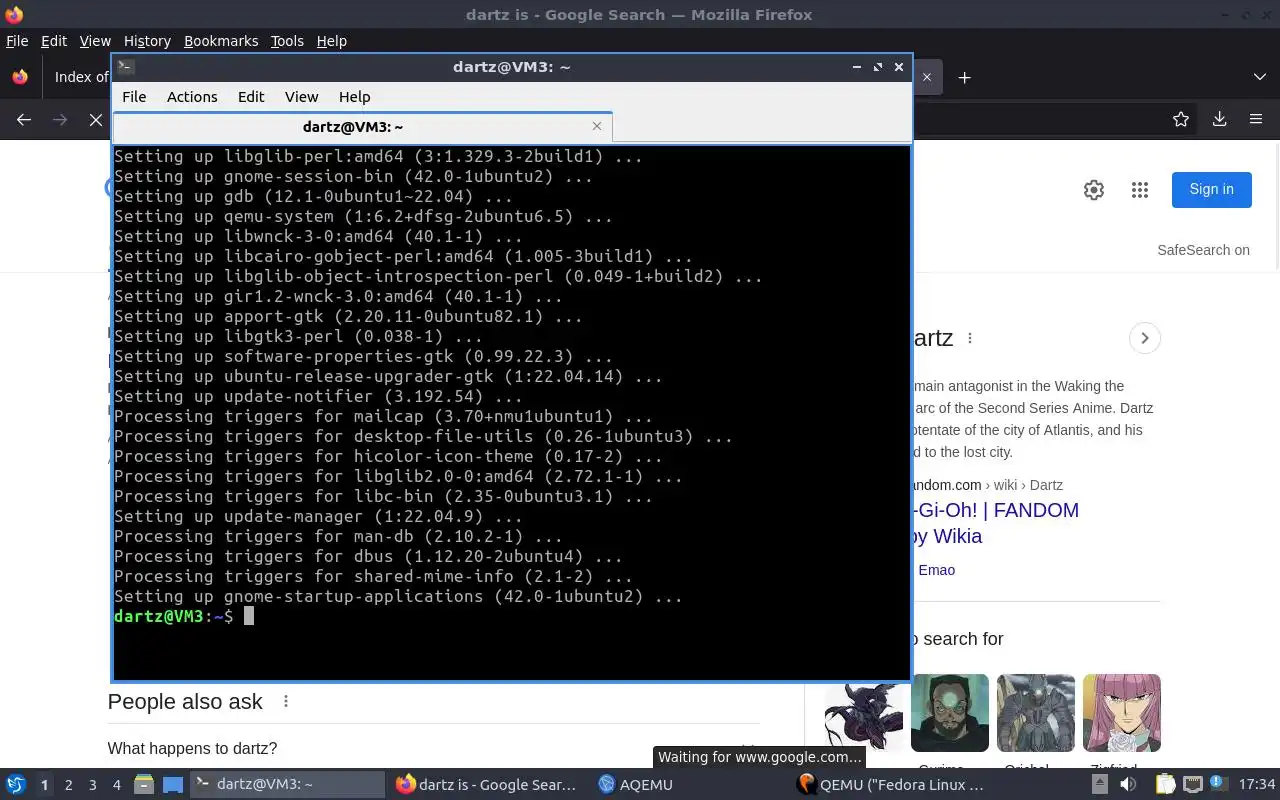
Task: Click the show desktop taskbar icon
Action: coord(172,785)
